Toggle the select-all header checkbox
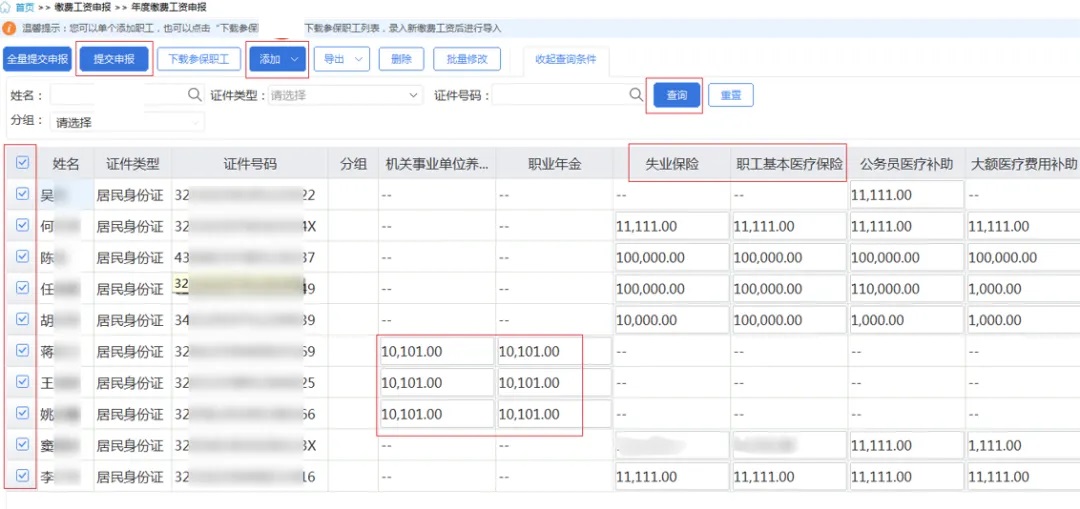This screenshot has width=1080, height=509. [23, 163]
